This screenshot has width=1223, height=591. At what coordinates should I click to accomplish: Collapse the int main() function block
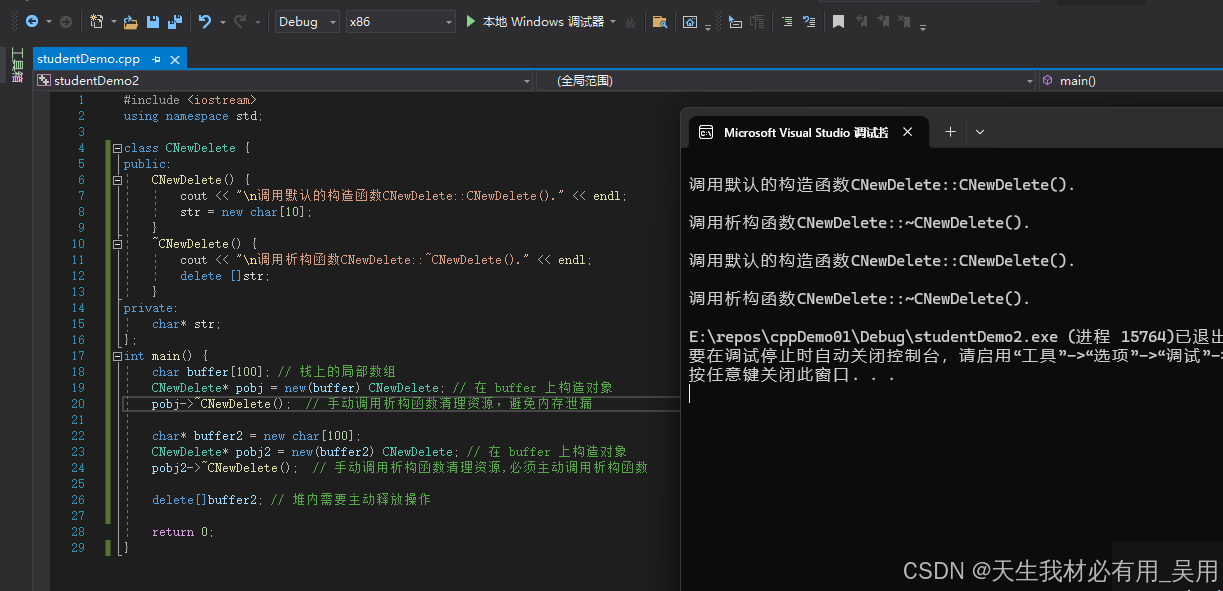117,356
